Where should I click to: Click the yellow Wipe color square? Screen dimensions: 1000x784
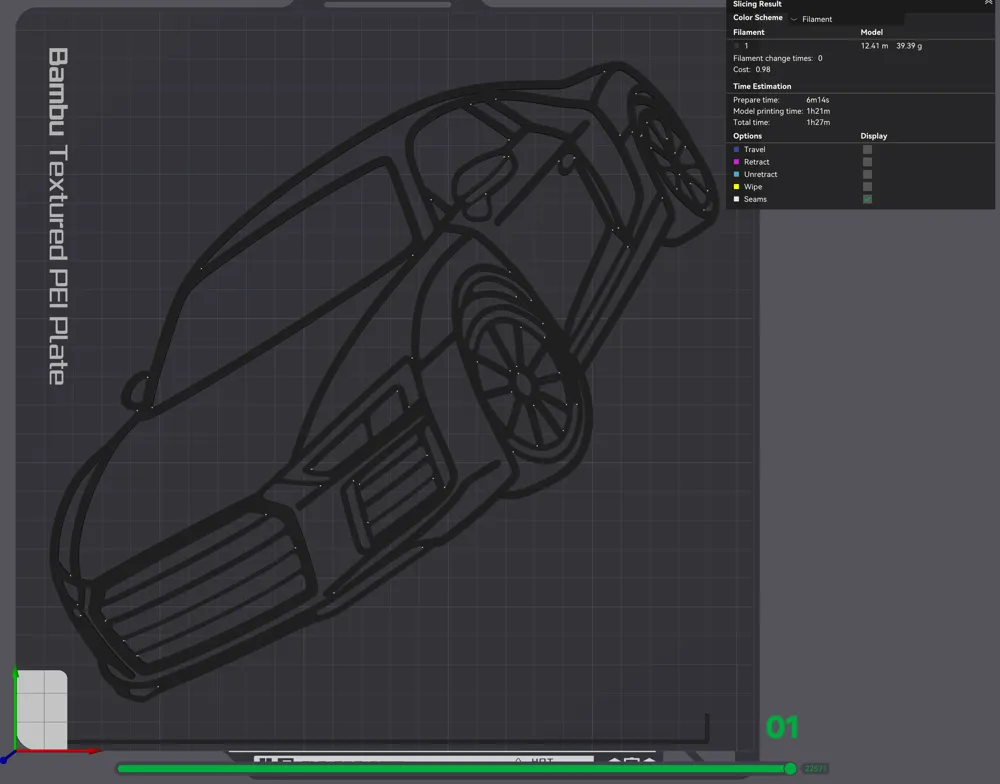click(737, 187)
